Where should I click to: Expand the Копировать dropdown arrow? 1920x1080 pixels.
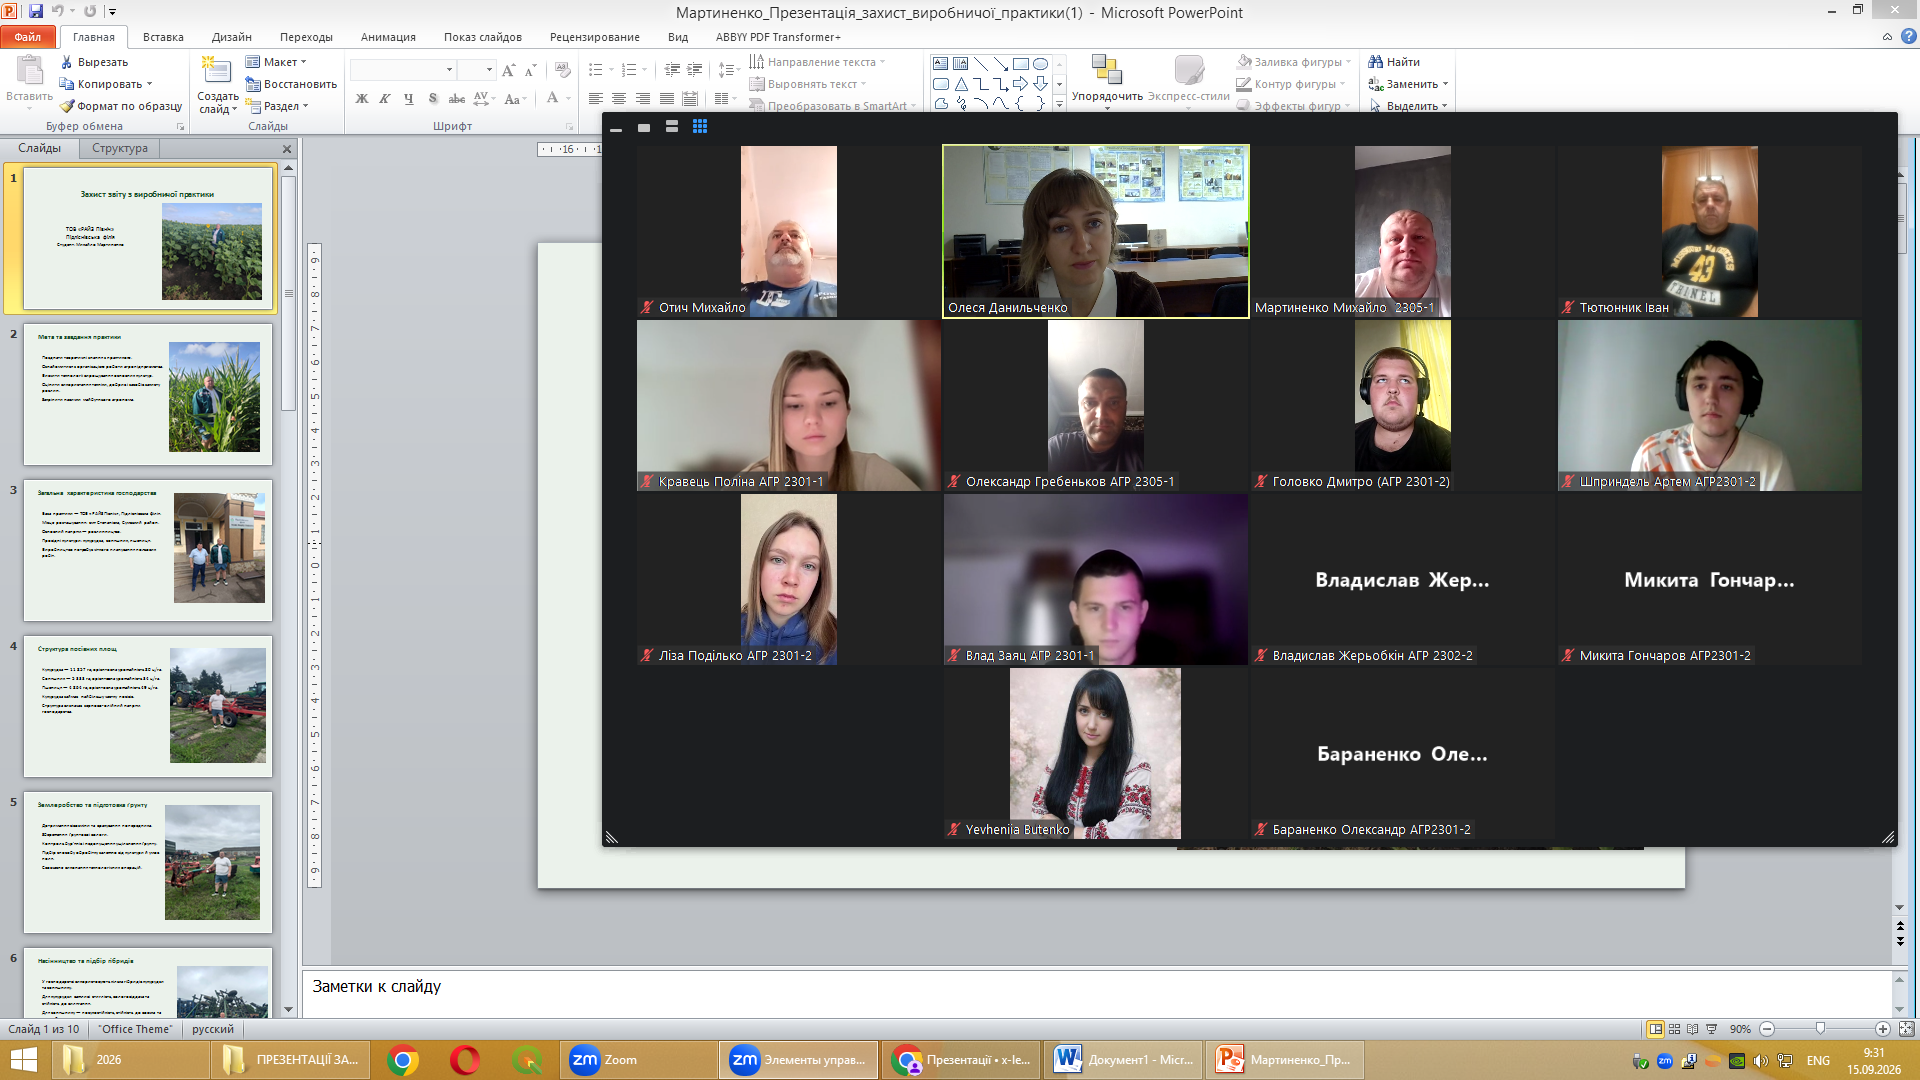point(150,84)
